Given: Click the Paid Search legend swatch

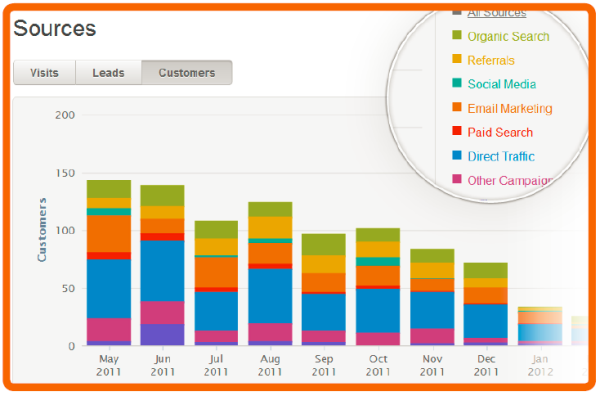Looking at the screenshot, I should tap(457, 131).
